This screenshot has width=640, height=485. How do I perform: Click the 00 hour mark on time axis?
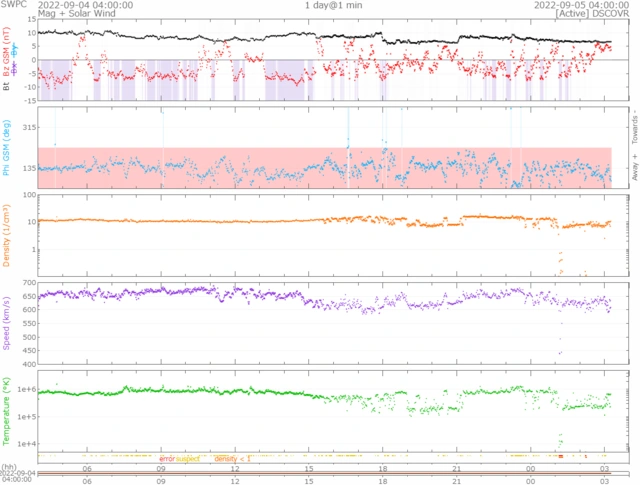[x=530, y=468]
